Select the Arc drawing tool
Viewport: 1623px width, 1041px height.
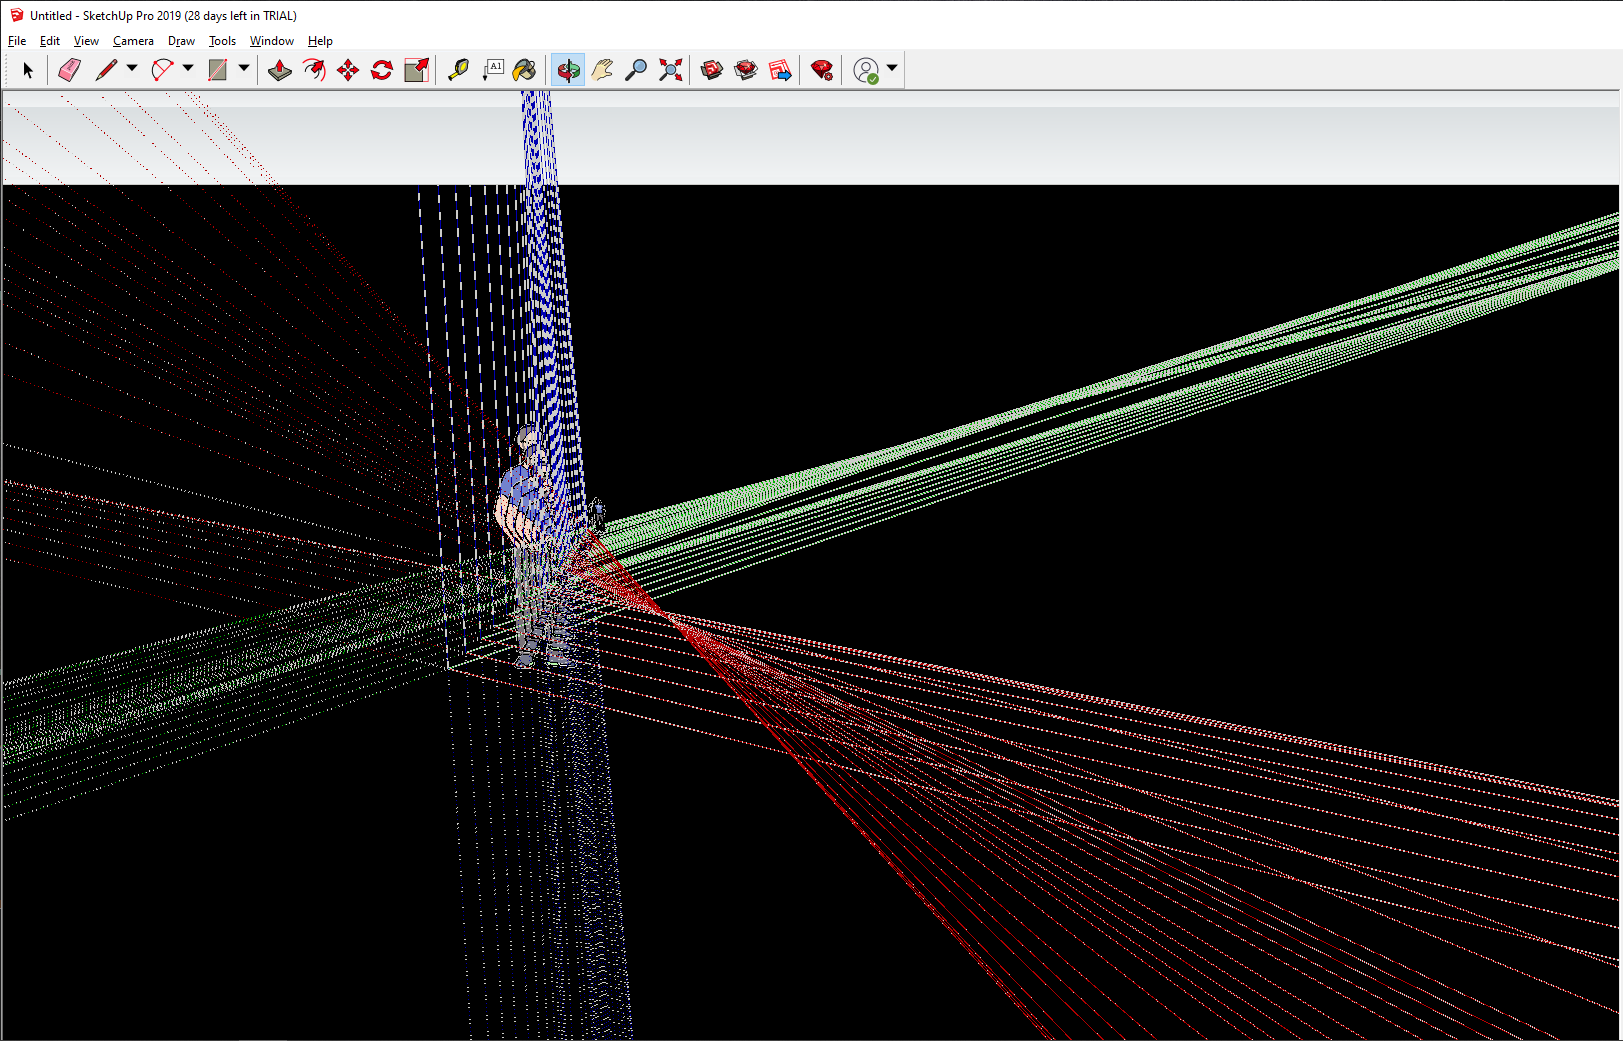pos(162,70)
